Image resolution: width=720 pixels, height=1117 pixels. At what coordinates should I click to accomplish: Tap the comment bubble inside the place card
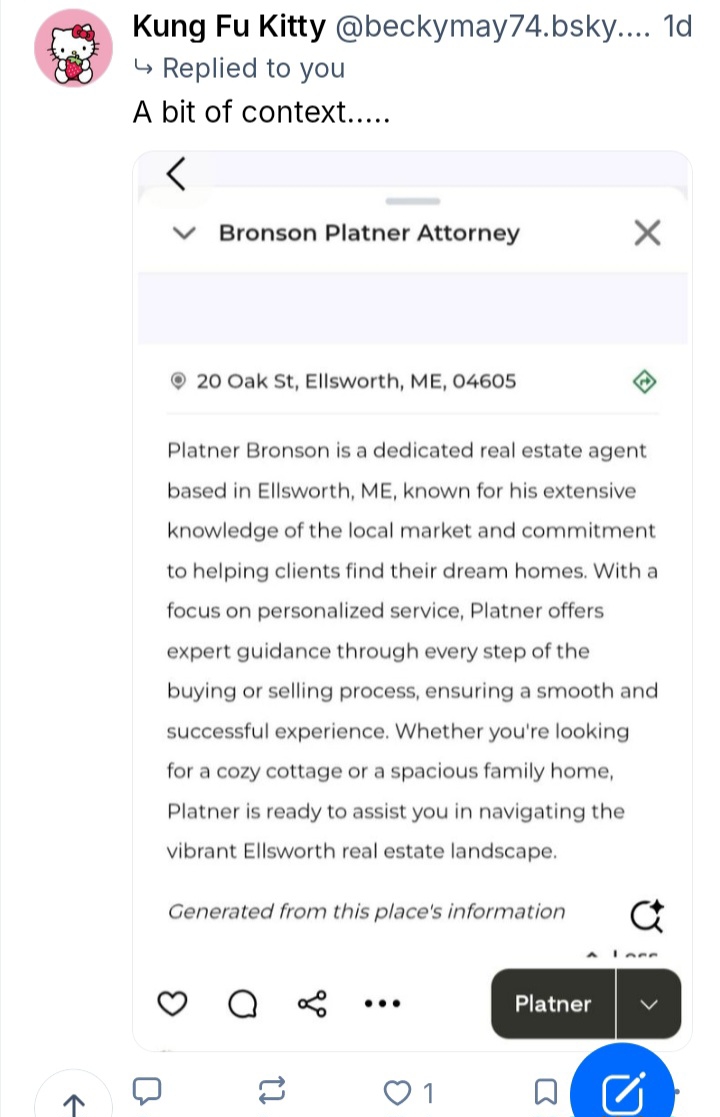click(x=243, y=1004)
